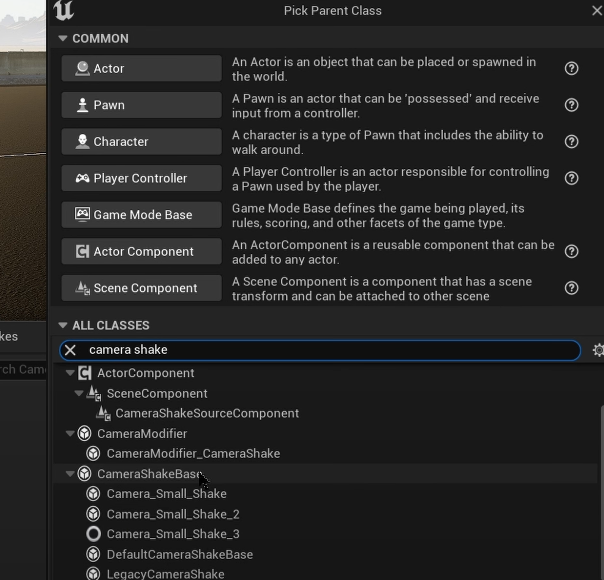
Task: Click the help icon next to Actor
Action: point(572,69)
